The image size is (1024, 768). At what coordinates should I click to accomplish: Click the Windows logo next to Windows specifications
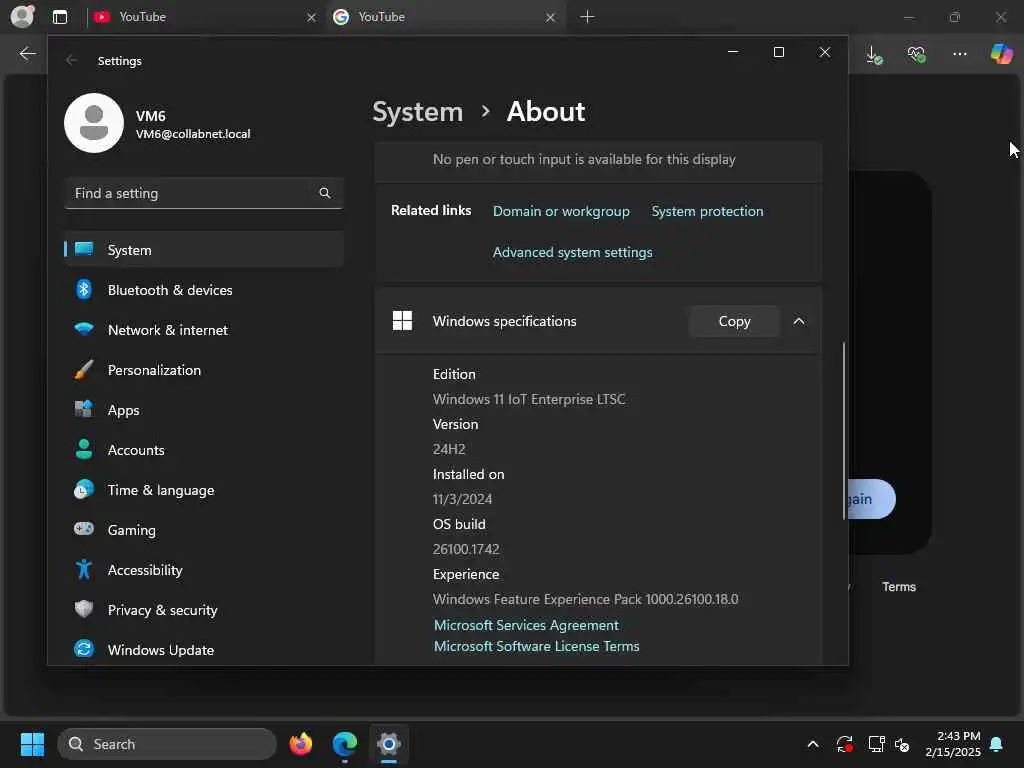click(x=402, y=321)
